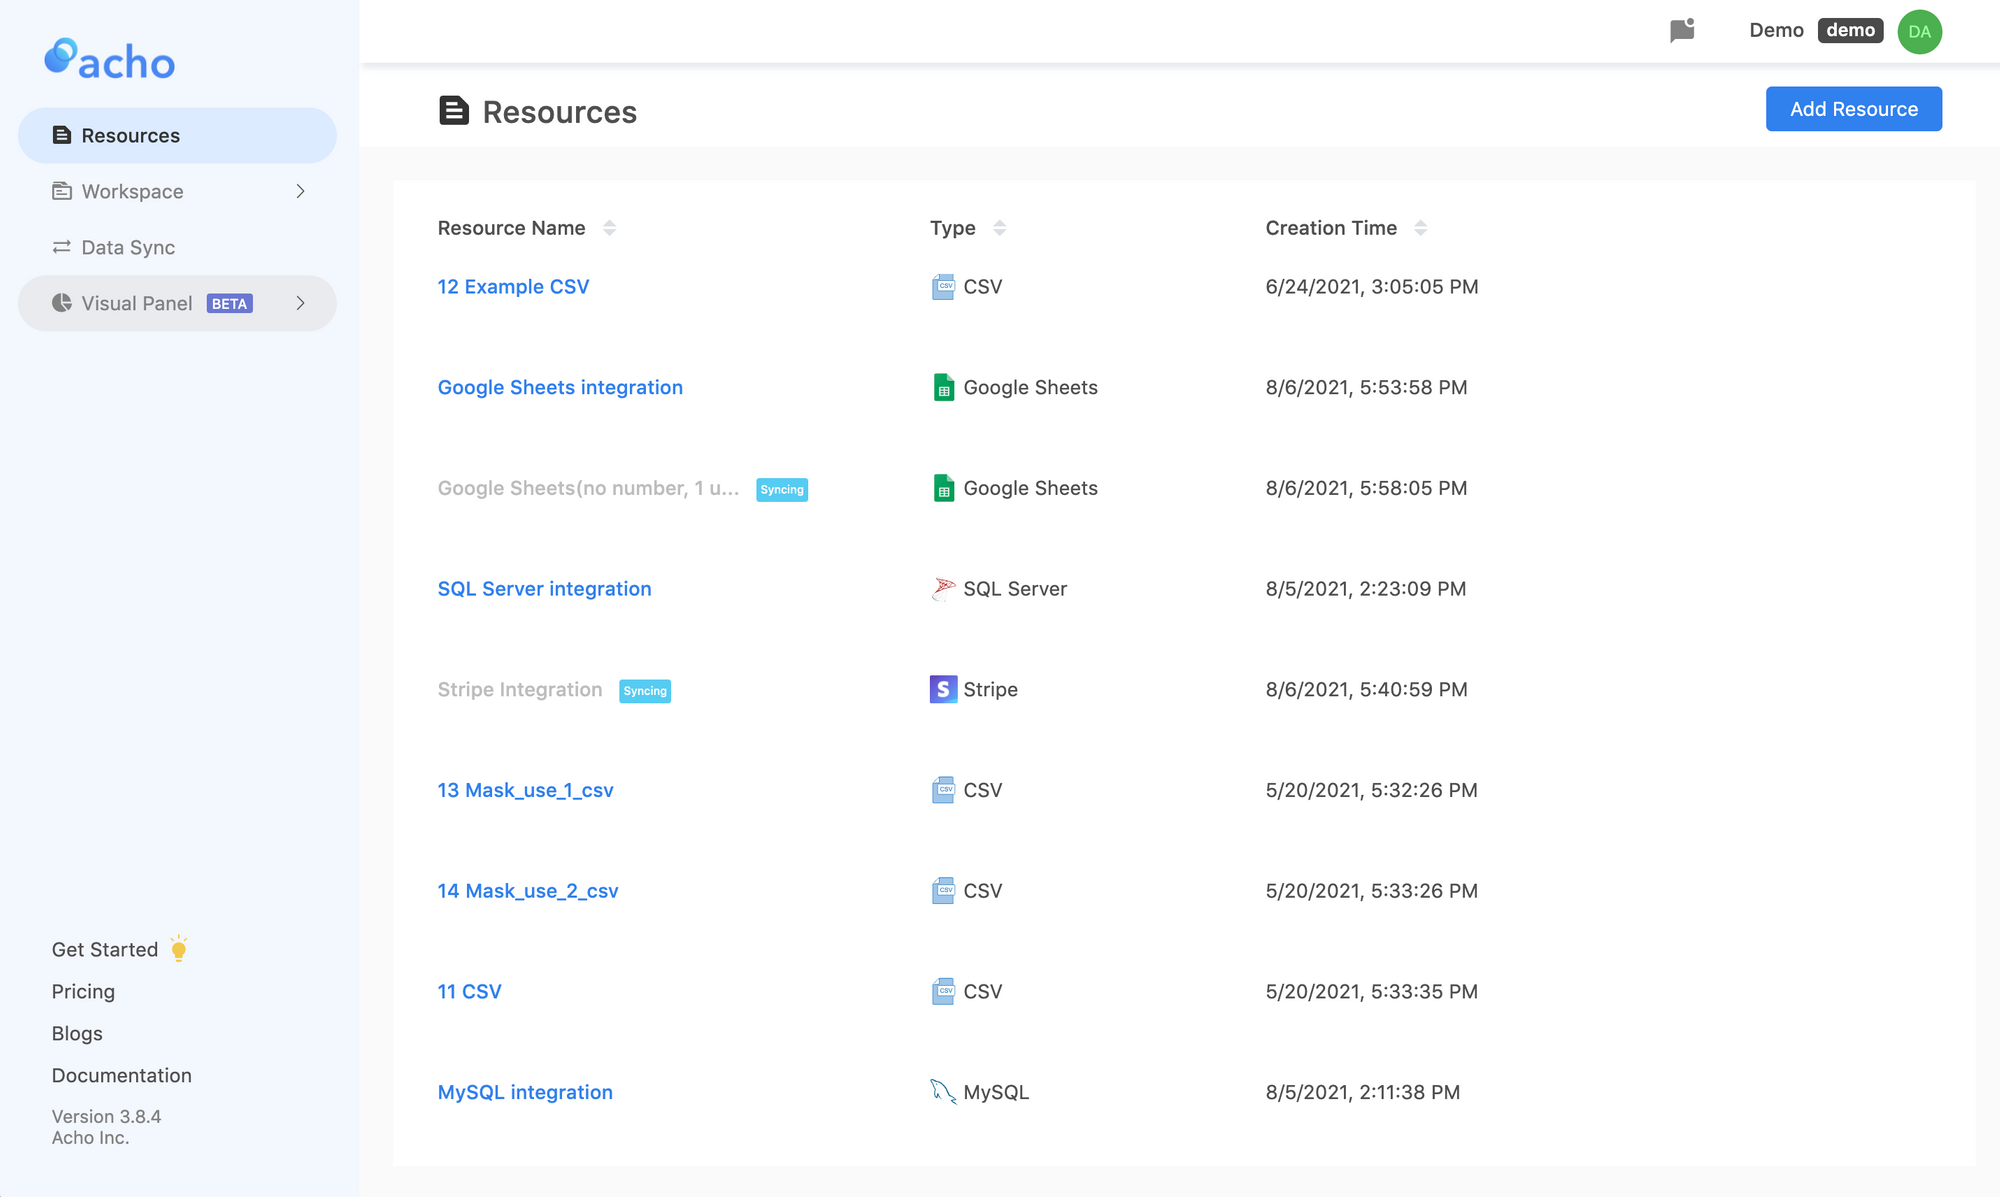The width and height of the screenshot is (2000, 1197).
Task: Open the Pricing link
Action: coord(83,991)
